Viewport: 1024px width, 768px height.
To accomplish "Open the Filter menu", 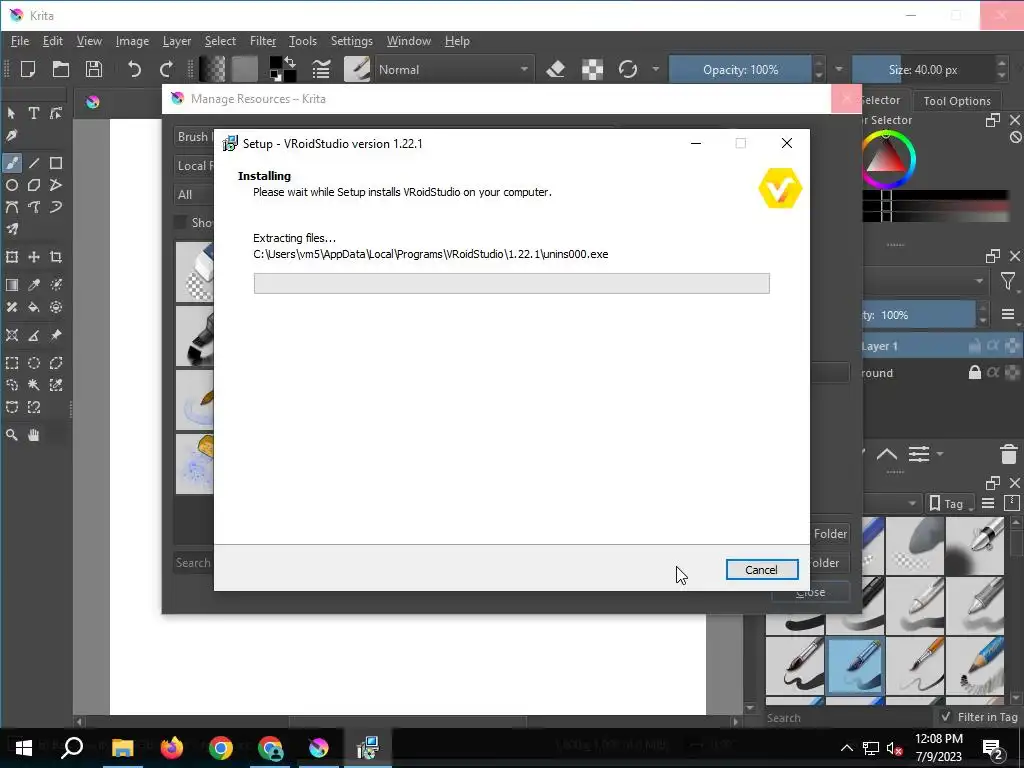I will pyautogui.click(x=263, y=41).
